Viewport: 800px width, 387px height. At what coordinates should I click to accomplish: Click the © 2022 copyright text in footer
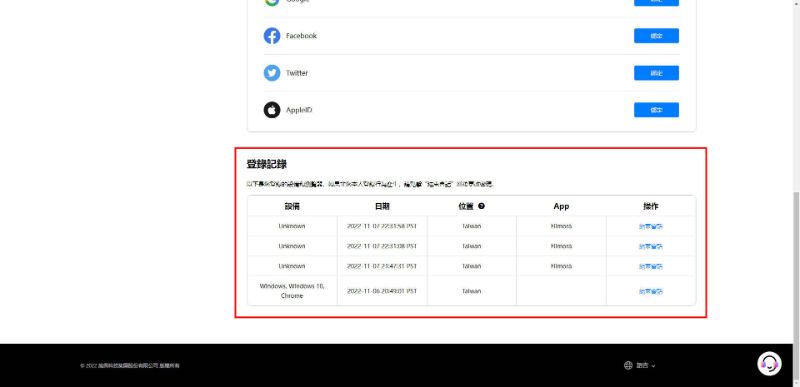pos(130,366)
